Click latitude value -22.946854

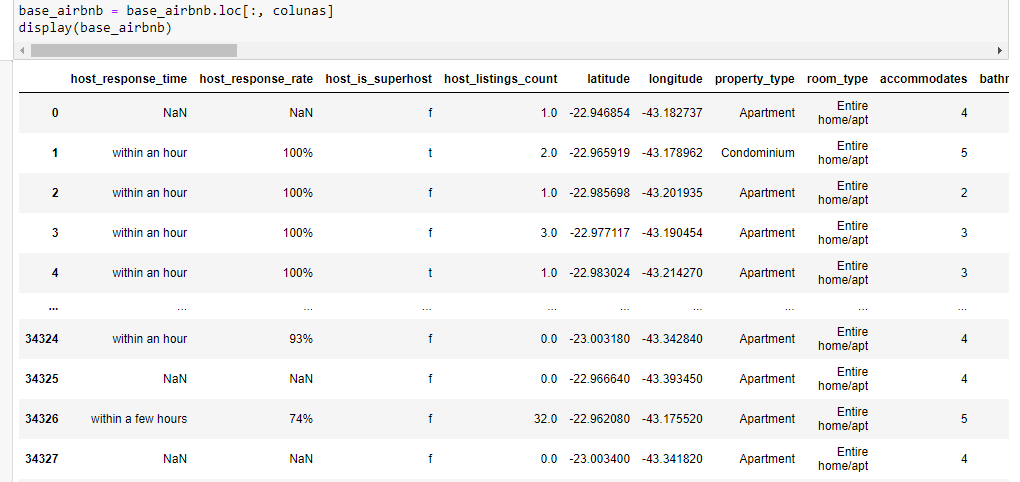[x=599, y=113]
